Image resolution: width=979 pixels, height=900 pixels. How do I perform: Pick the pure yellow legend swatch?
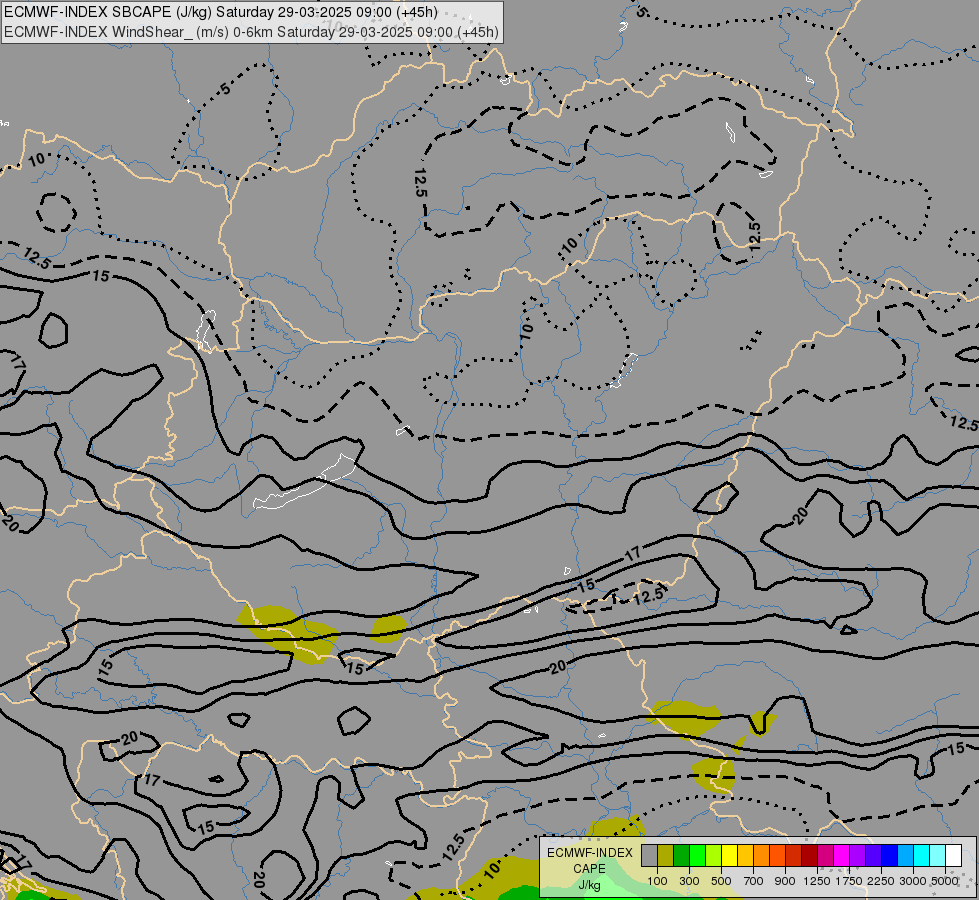[x=729, y=856]
